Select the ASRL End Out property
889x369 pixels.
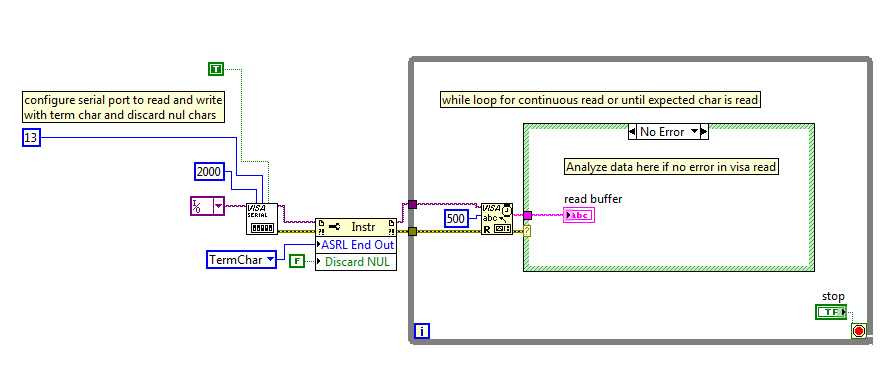click(356, 245)
